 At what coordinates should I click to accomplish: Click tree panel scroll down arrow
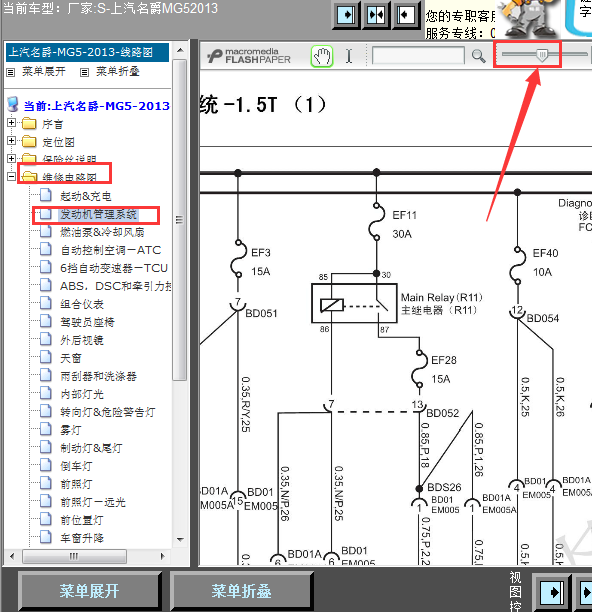pos(180,539)
